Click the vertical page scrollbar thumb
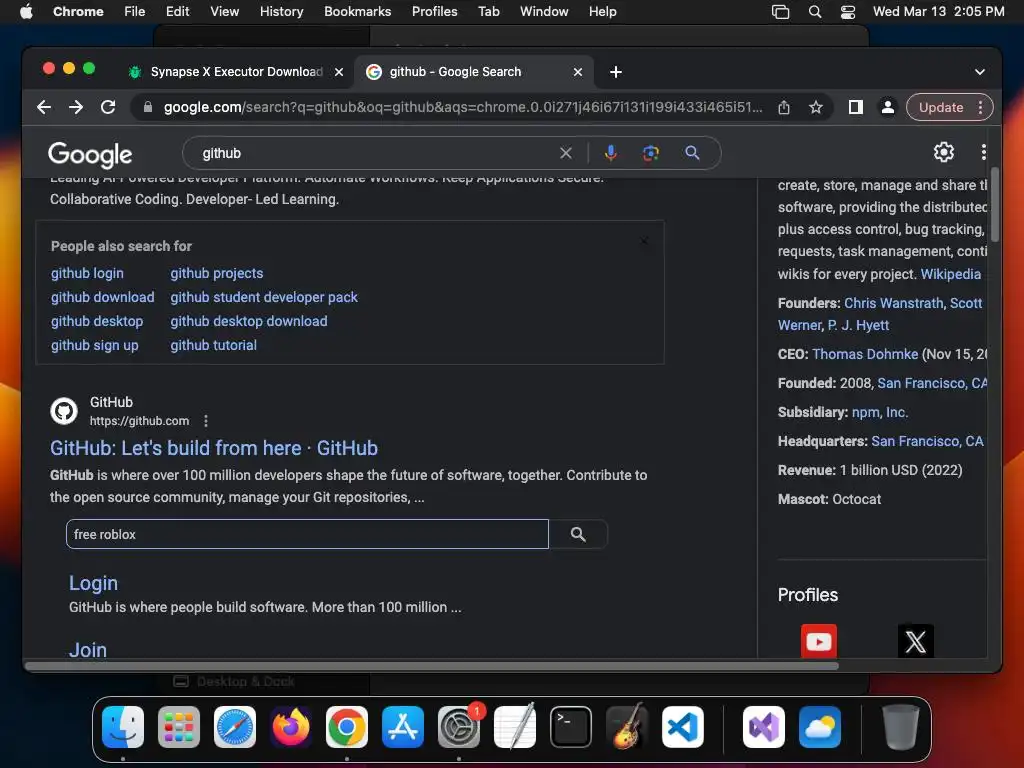This screenshot has width=1024, height=768. tap(995, 205)
